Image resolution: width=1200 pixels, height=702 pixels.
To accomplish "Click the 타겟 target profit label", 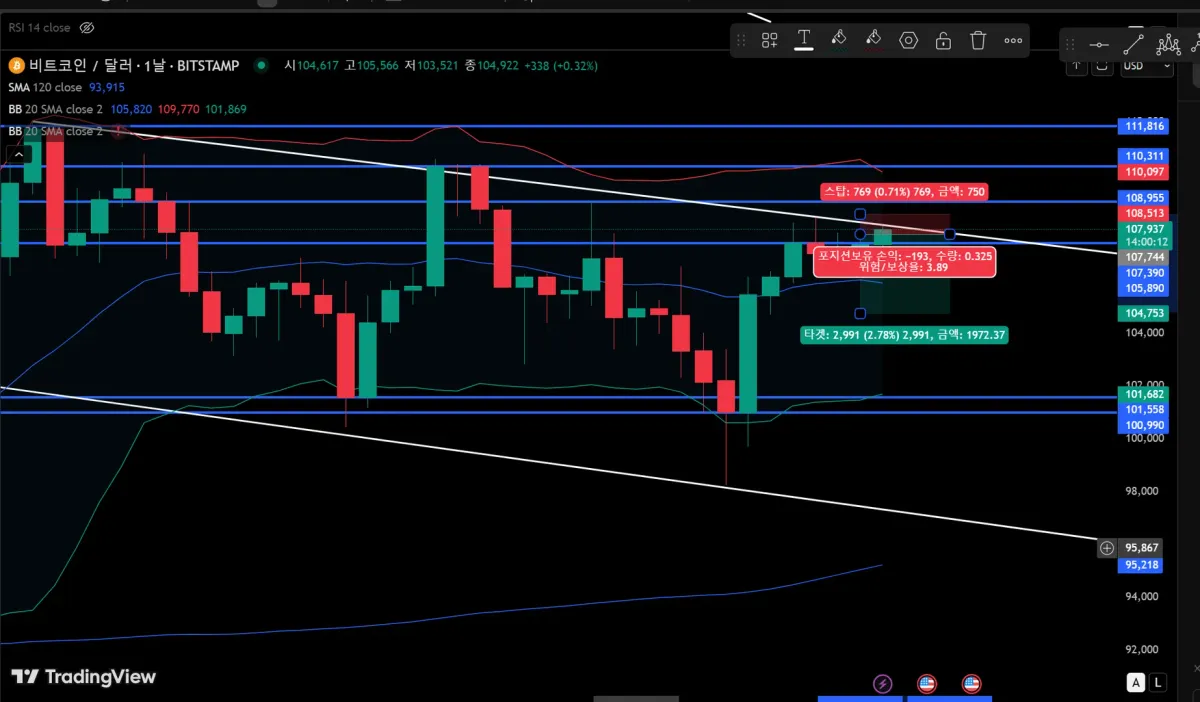I will [904, 335].
